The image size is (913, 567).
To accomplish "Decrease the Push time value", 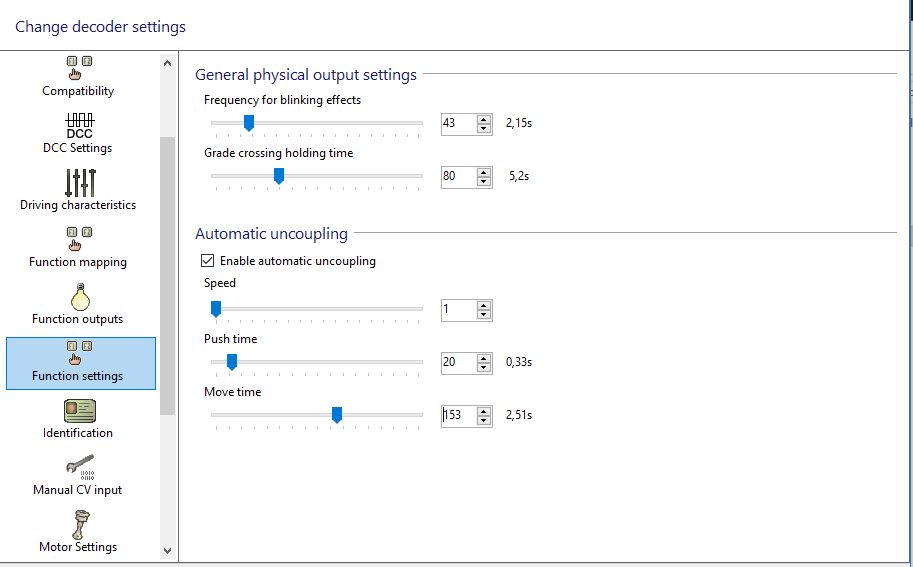I will [484, 367].
